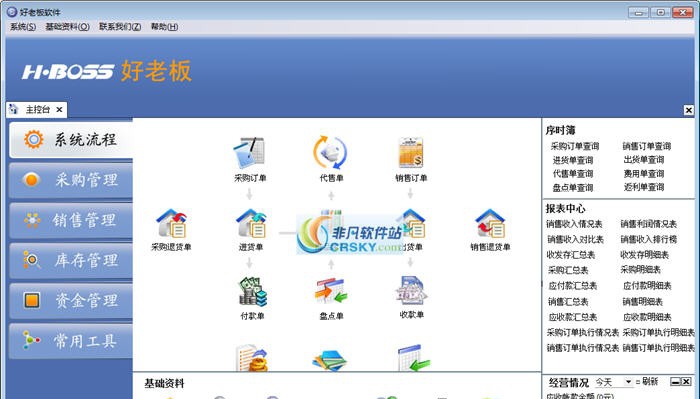Open 进货单查询 link
The height and width of the screenshot is (399, 700).
pos(573,160)
